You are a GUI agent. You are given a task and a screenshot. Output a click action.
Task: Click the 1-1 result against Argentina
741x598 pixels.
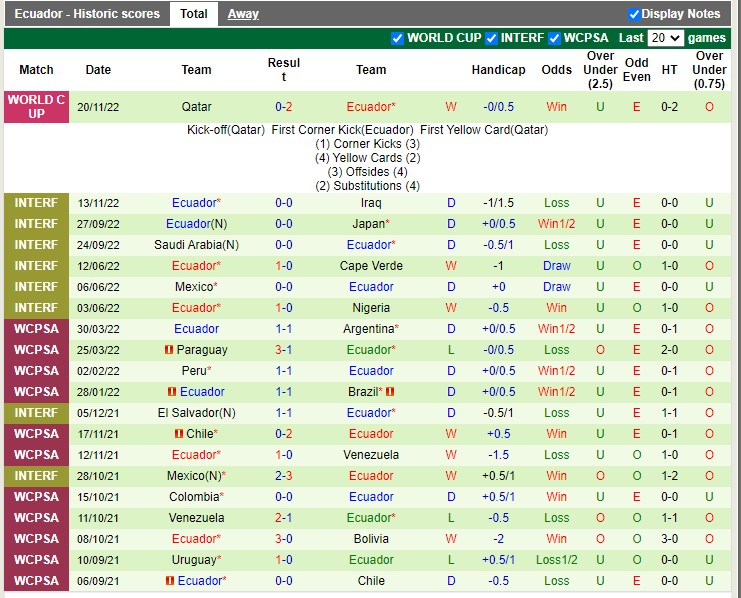pos(284,329)
